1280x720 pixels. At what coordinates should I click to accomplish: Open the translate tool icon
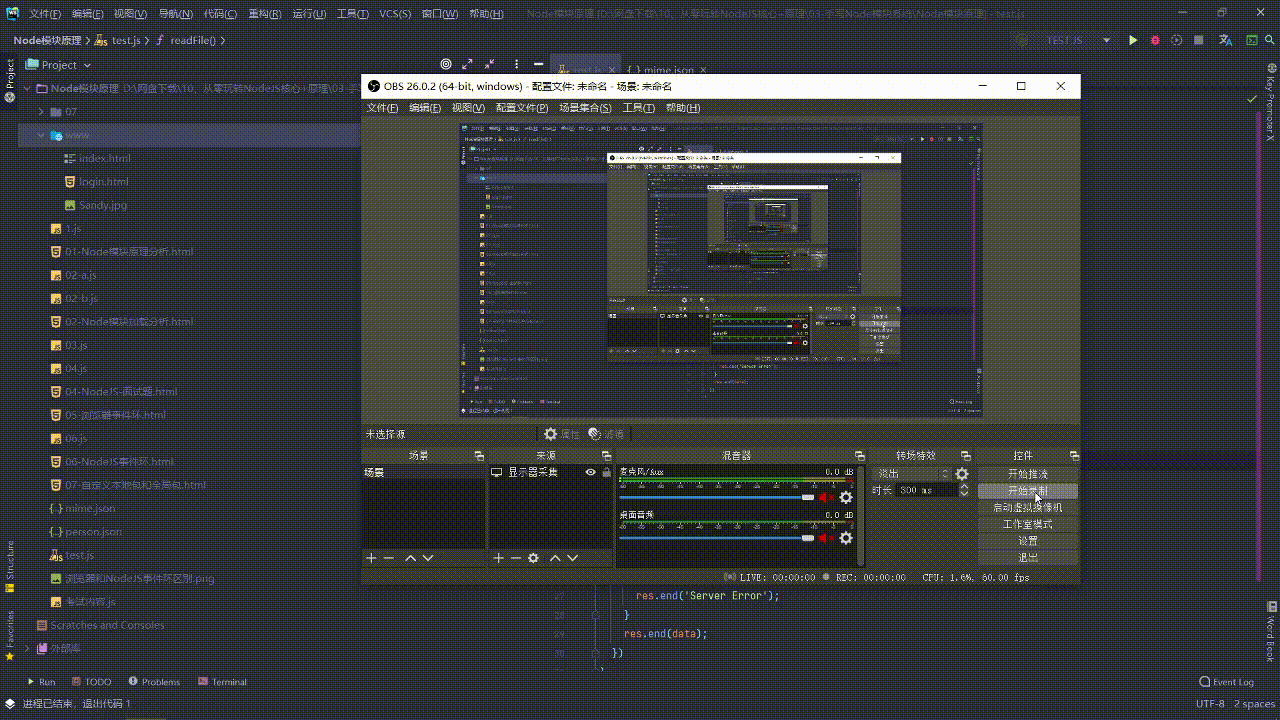pos(1226,40)
